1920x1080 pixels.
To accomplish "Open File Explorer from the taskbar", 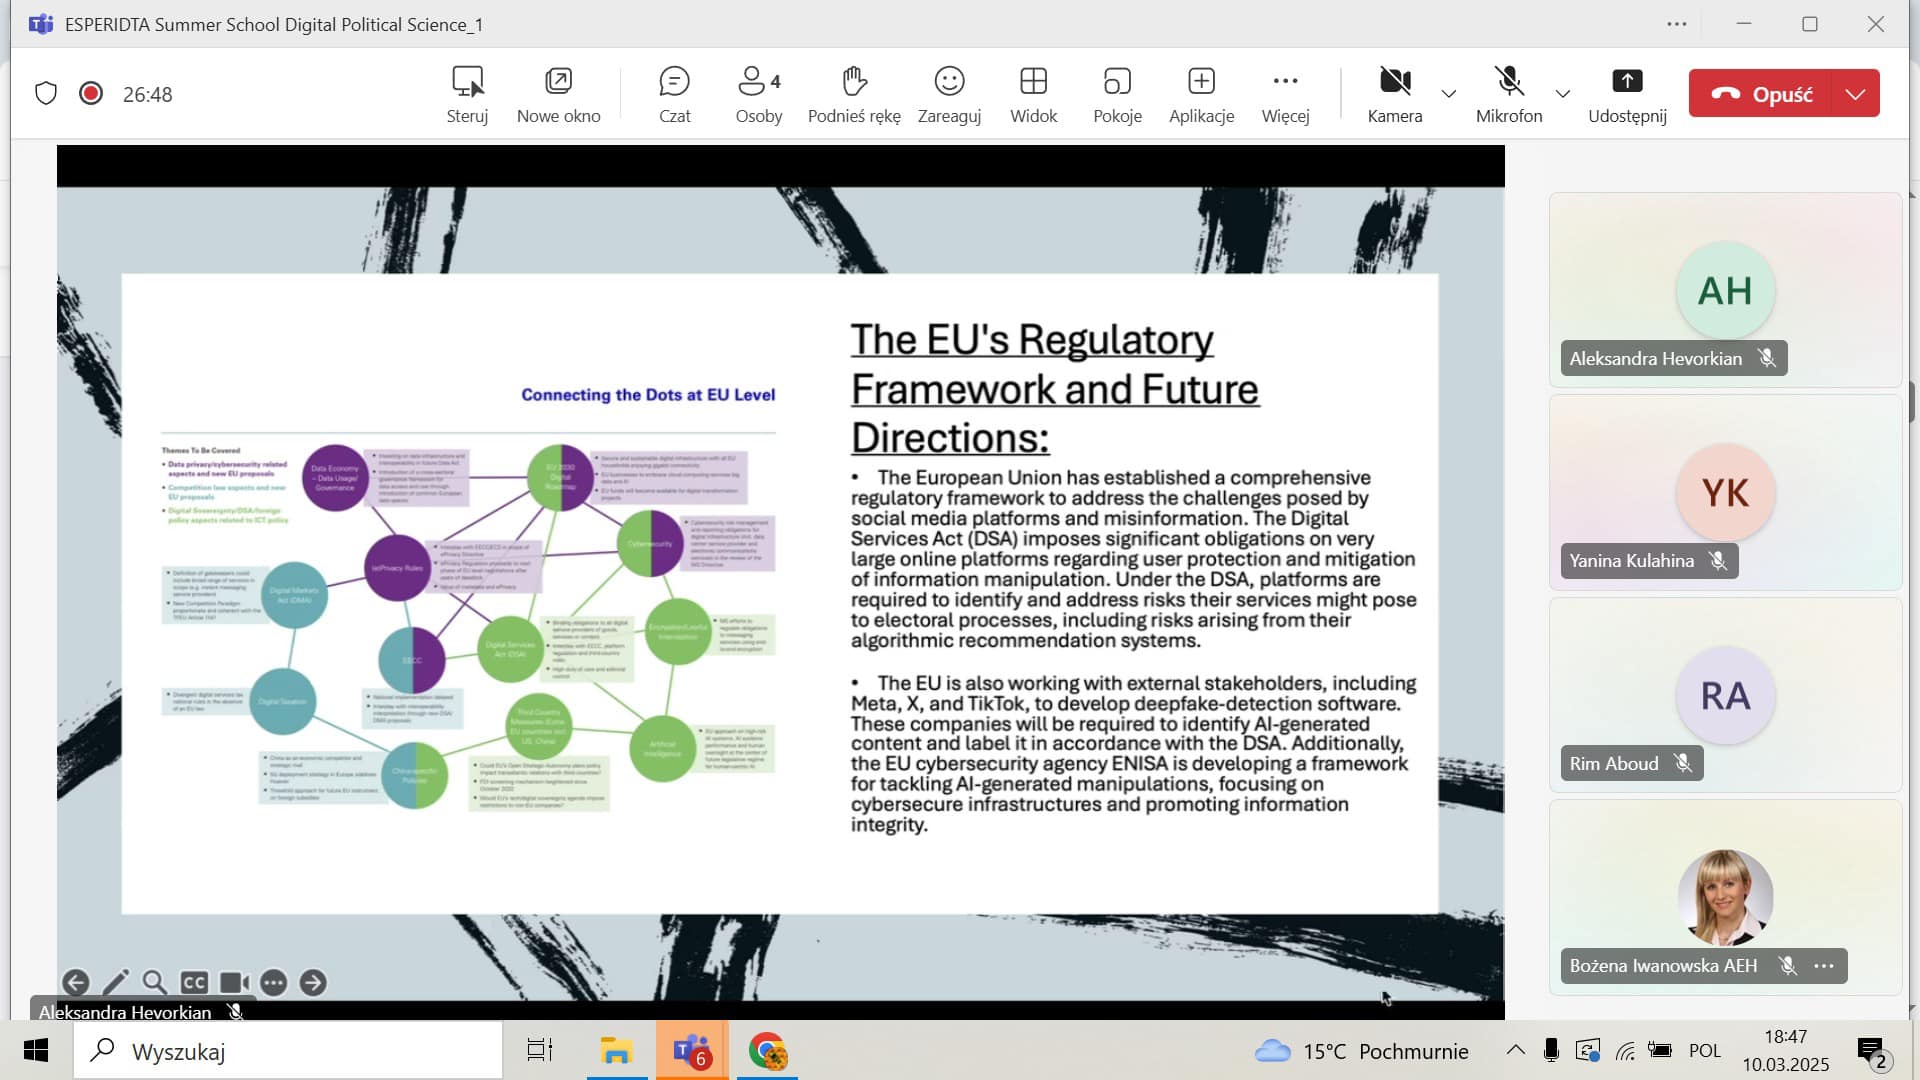I will click(x=616, y=1051).
